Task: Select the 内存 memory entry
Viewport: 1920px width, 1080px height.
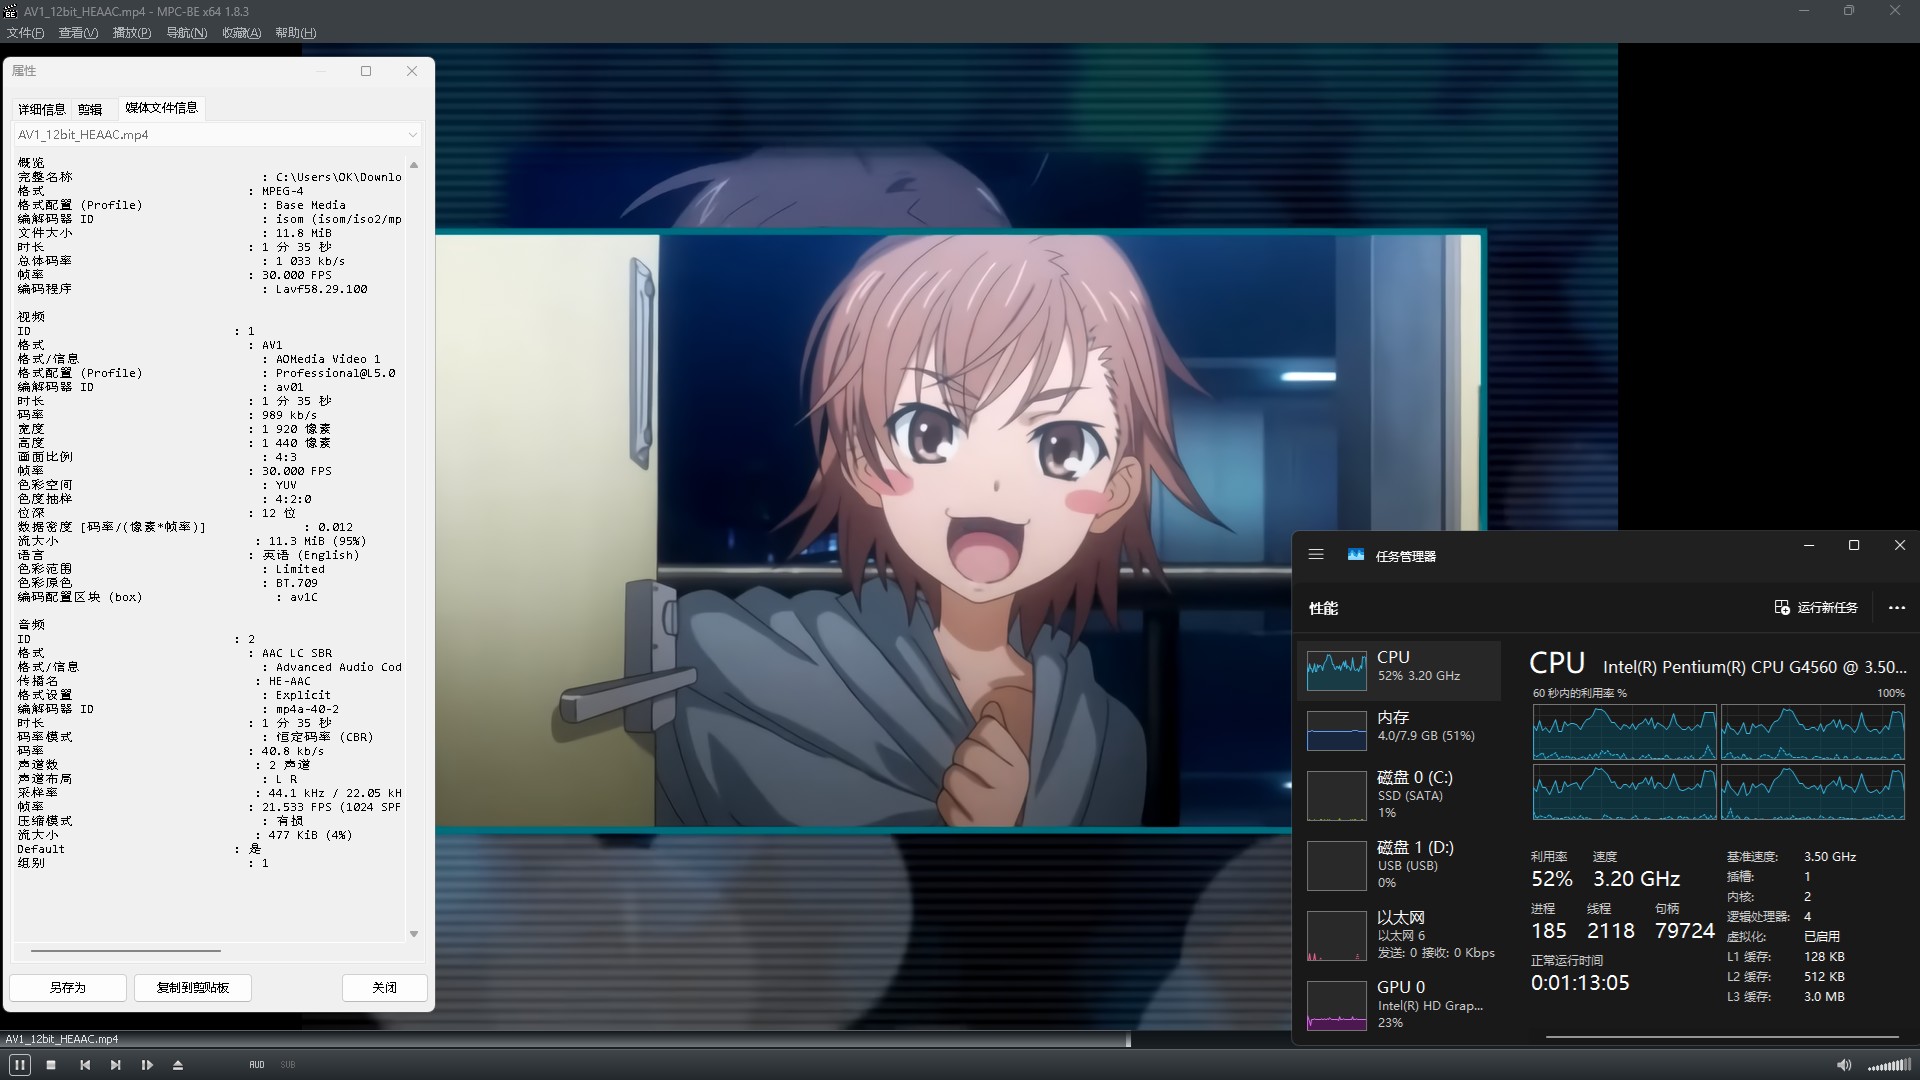Action: [1399, 730]
